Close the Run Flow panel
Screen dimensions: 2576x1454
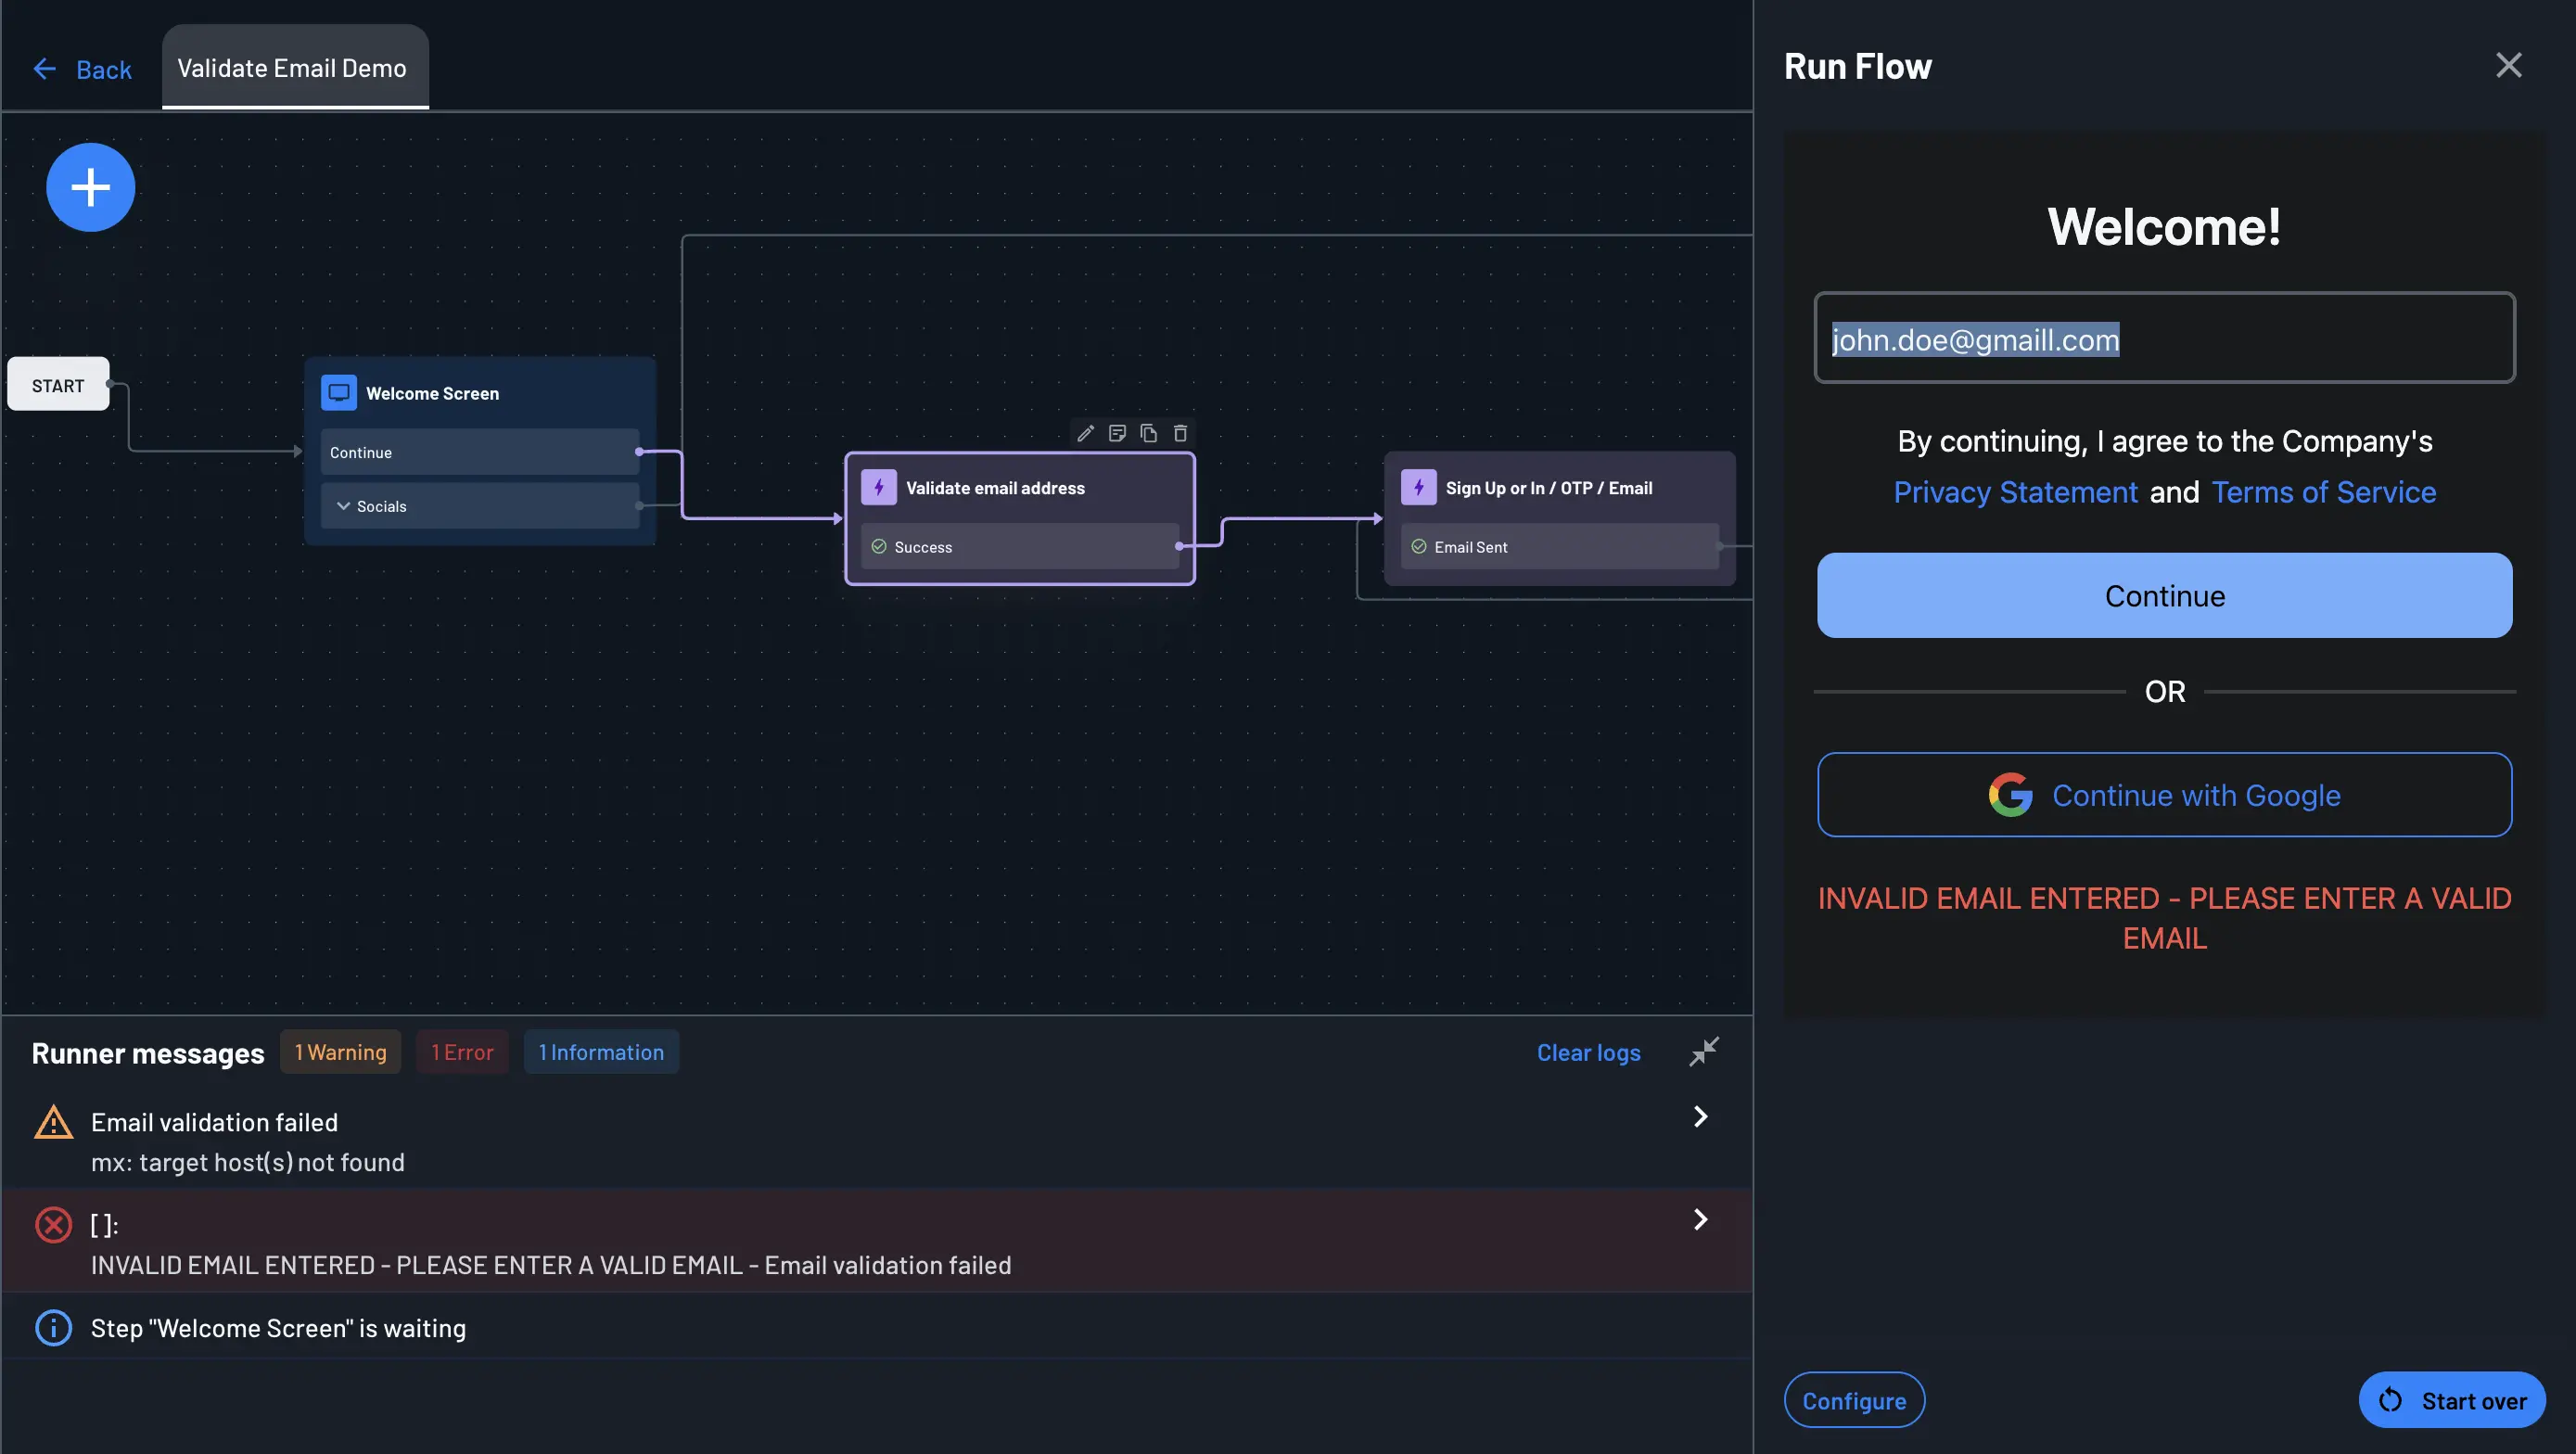point(2508,65)
